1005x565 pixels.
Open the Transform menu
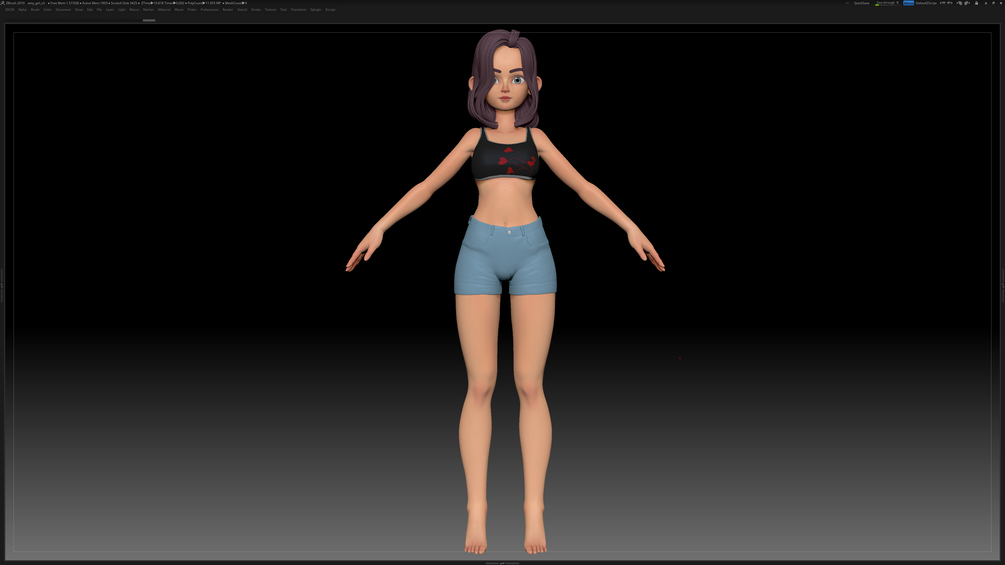click(298, 10)
